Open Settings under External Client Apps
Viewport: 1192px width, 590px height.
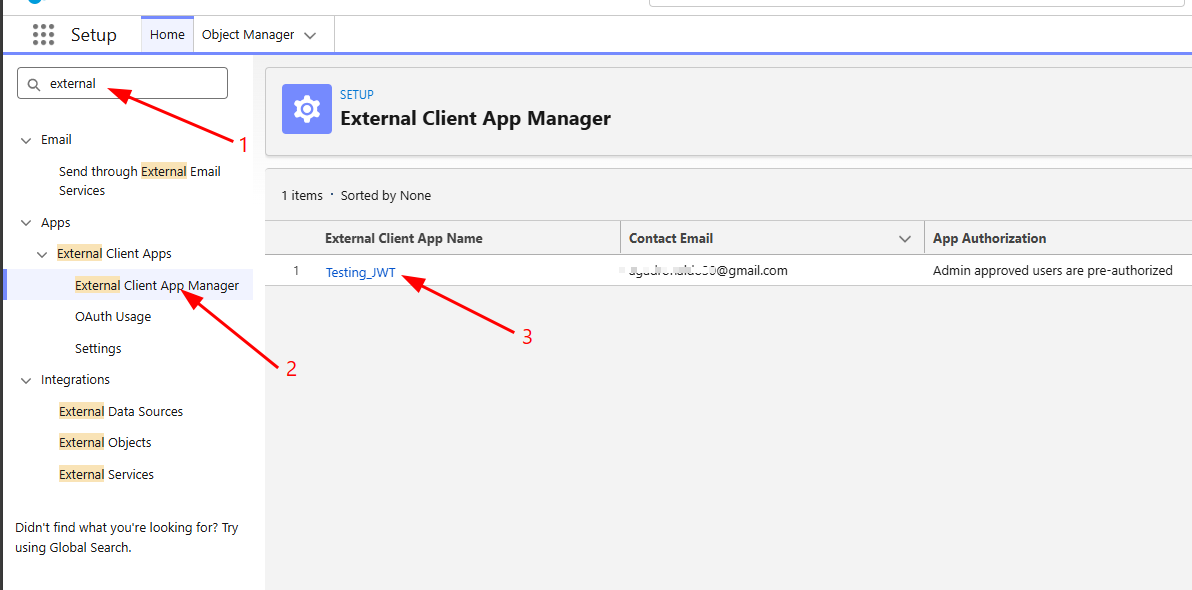98,349
